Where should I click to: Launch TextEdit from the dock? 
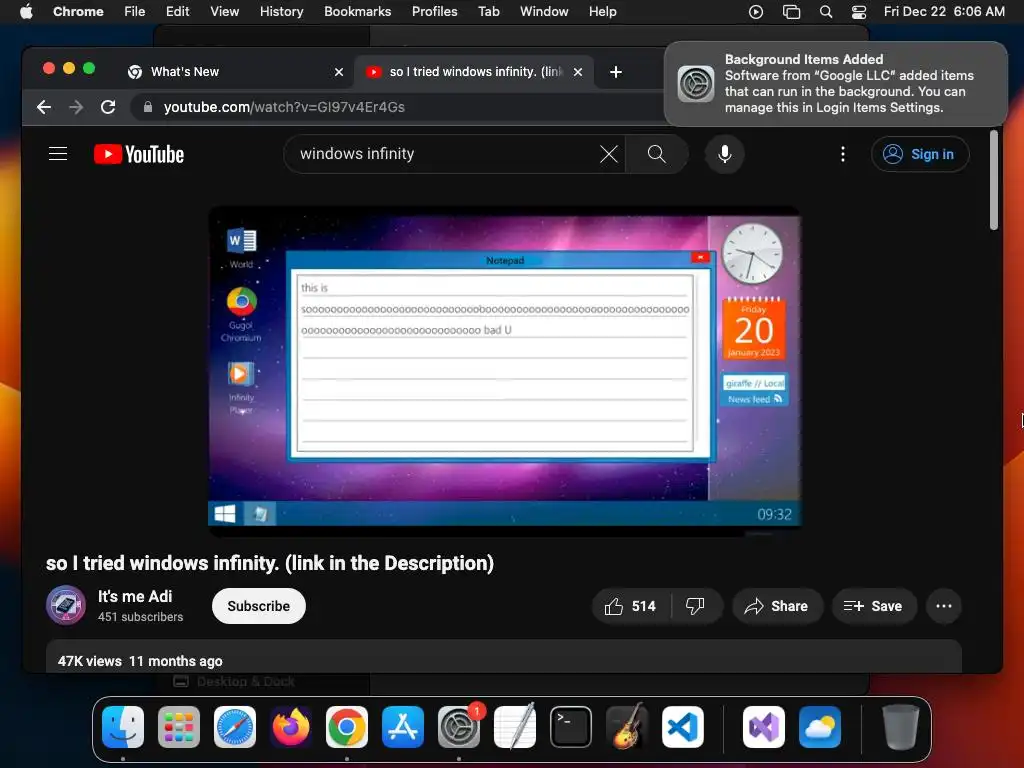tap(515, 727)
